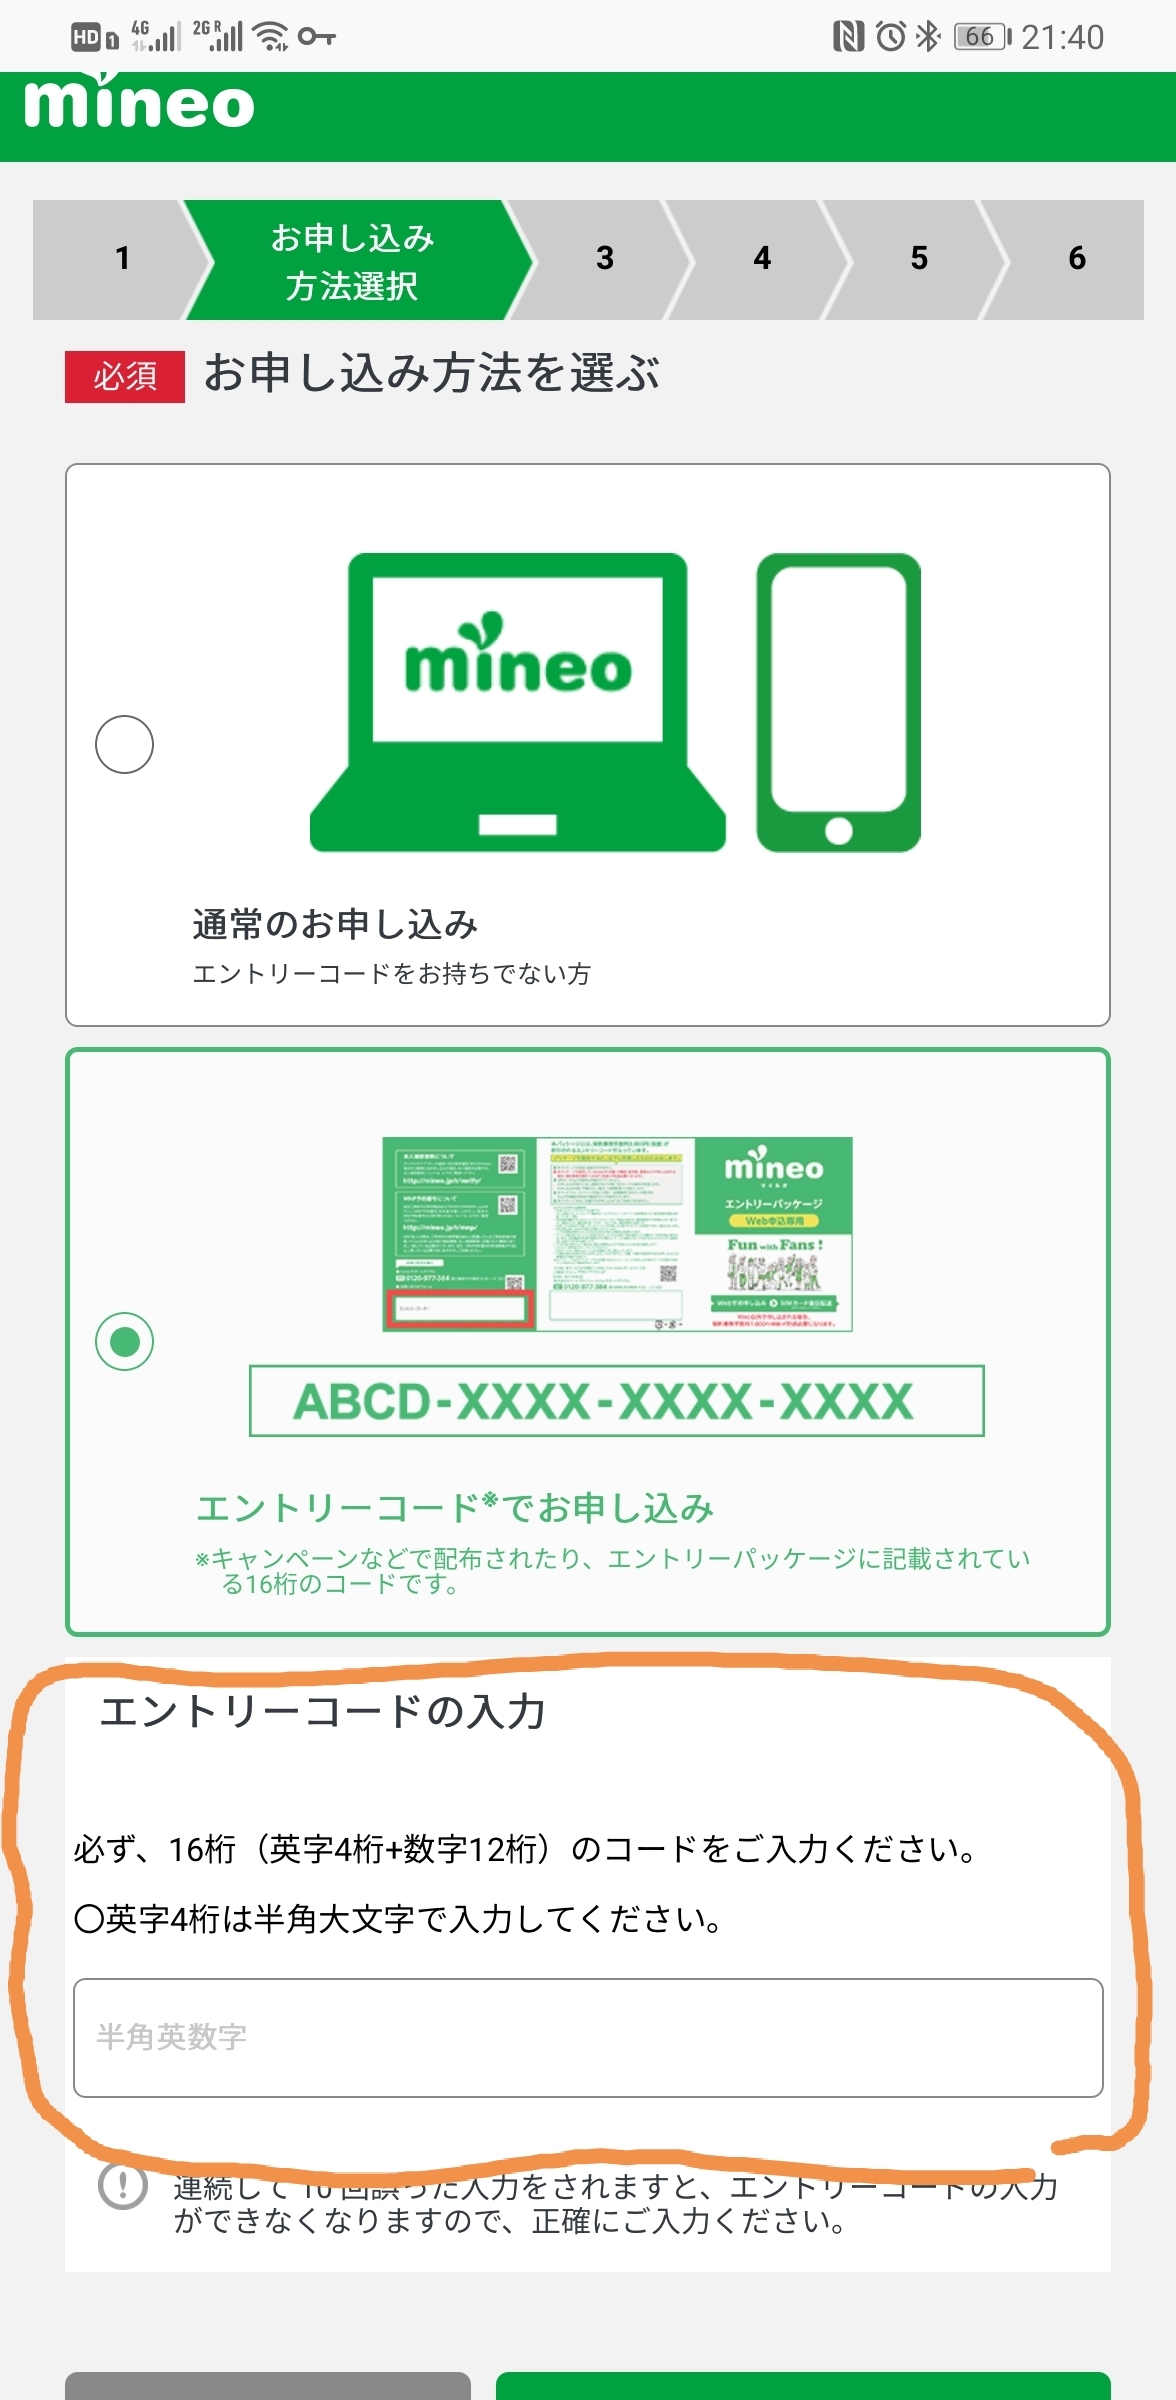Viewport: 1176px width, 2400px height.
Task: Click the 半角英数字 entry code input field
Action: coord(588,2037)
